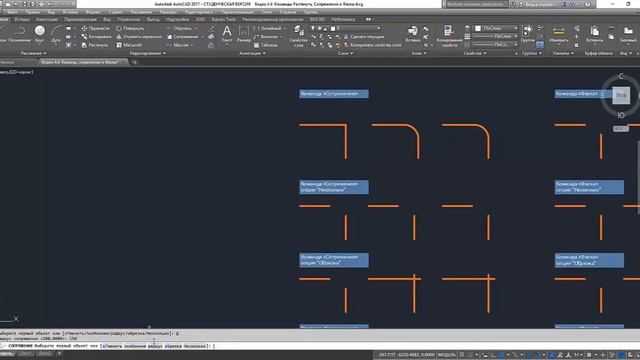
Task: Switch to the Аннотации (Annotate) ribbon tab
Action: [47, 19]
